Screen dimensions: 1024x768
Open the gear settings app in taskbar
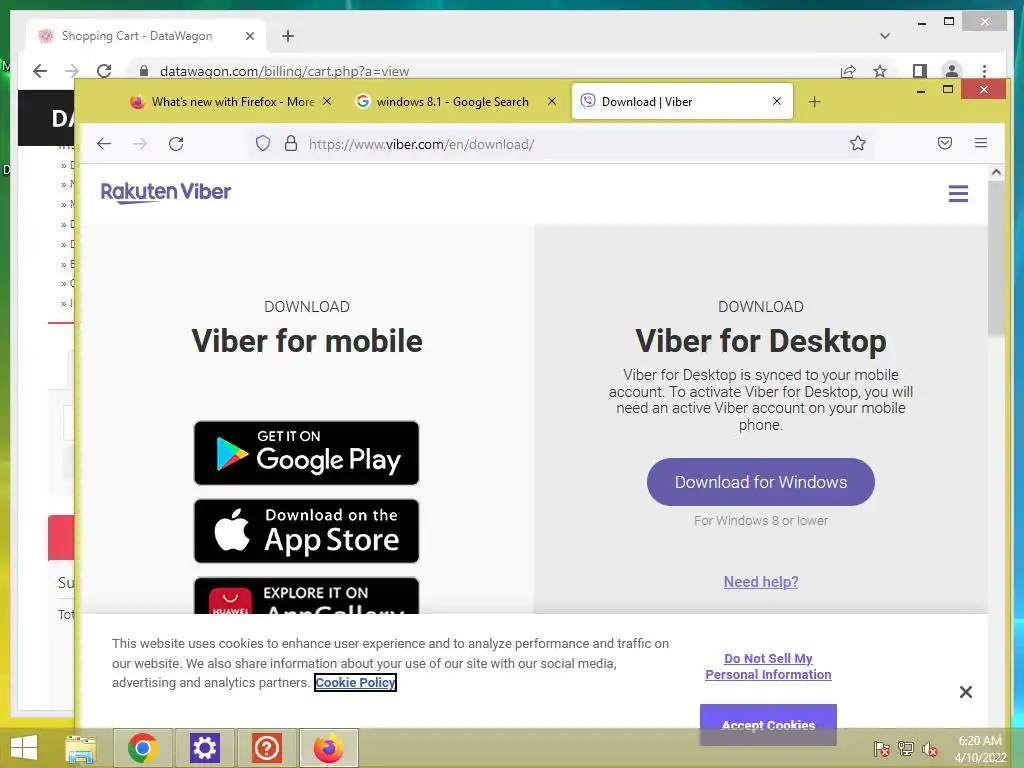click(204, 748)
